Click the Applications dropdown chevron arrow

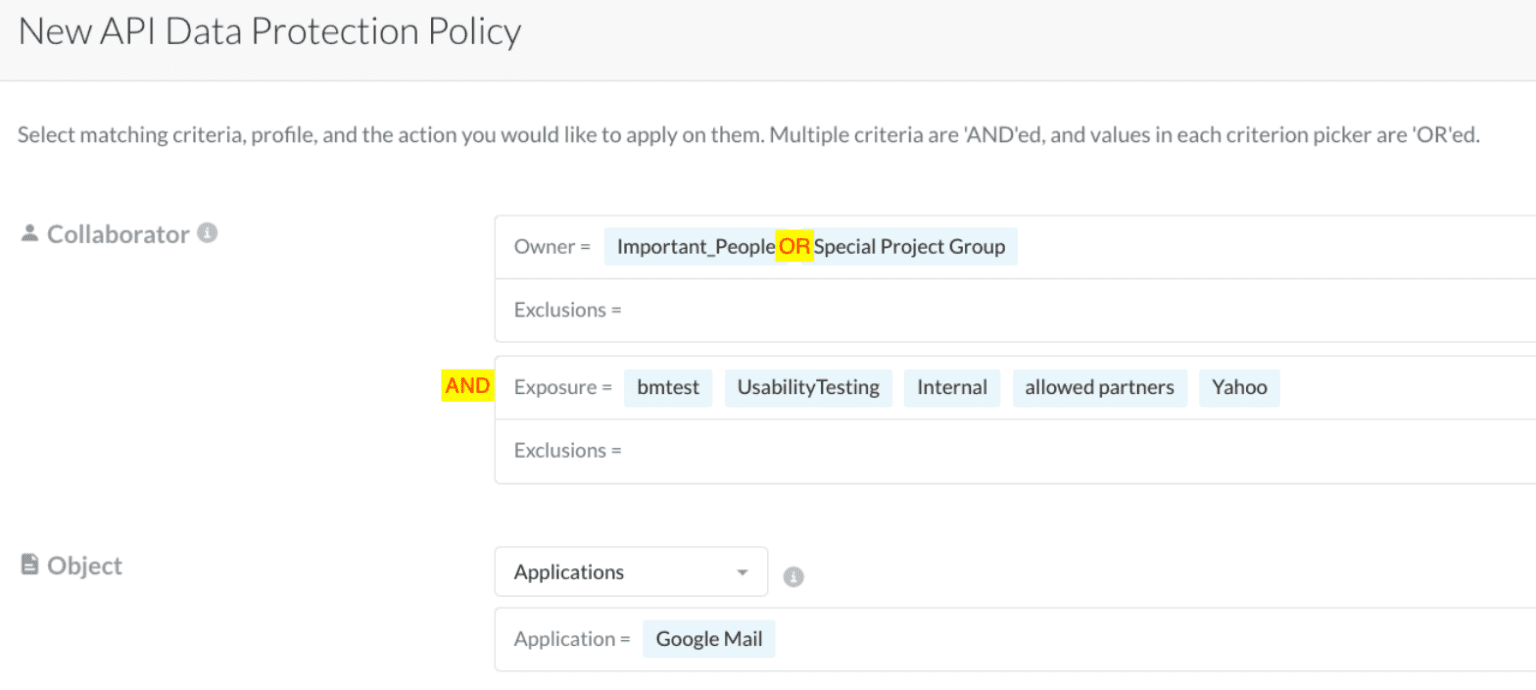[742, 571]
